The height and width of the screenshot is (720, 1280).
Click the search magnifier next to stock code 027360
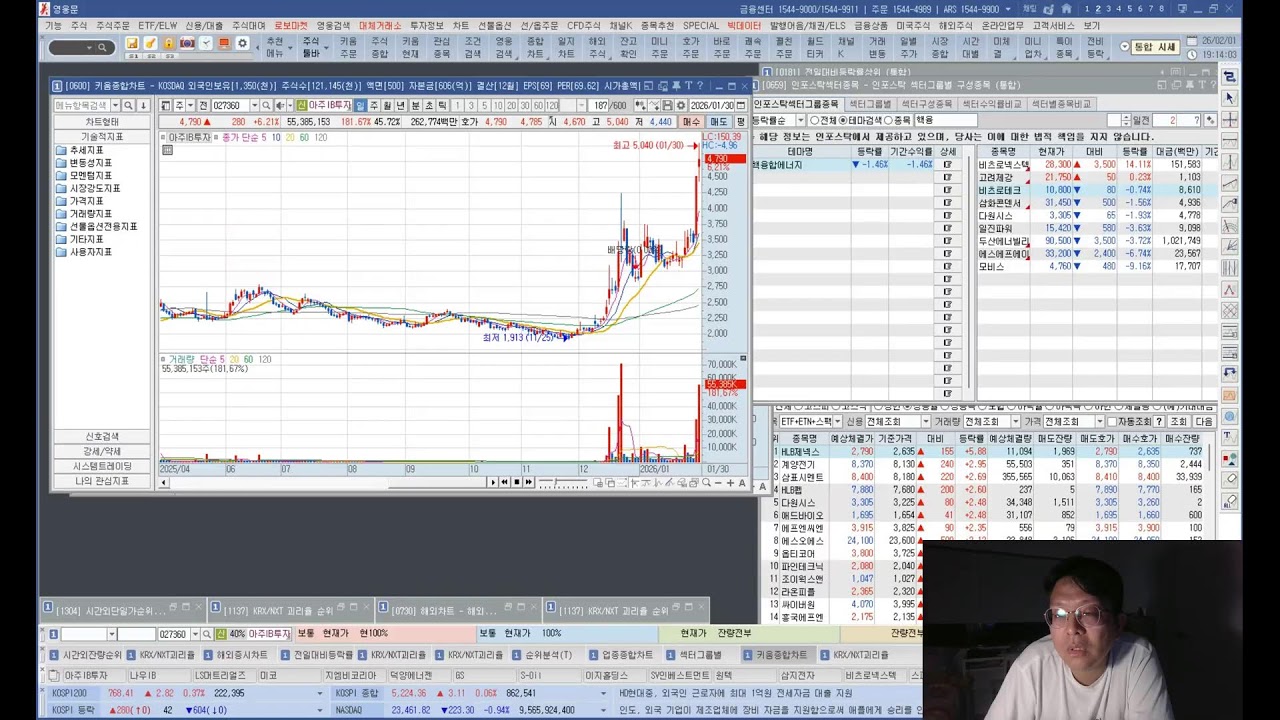coord(267,105)
